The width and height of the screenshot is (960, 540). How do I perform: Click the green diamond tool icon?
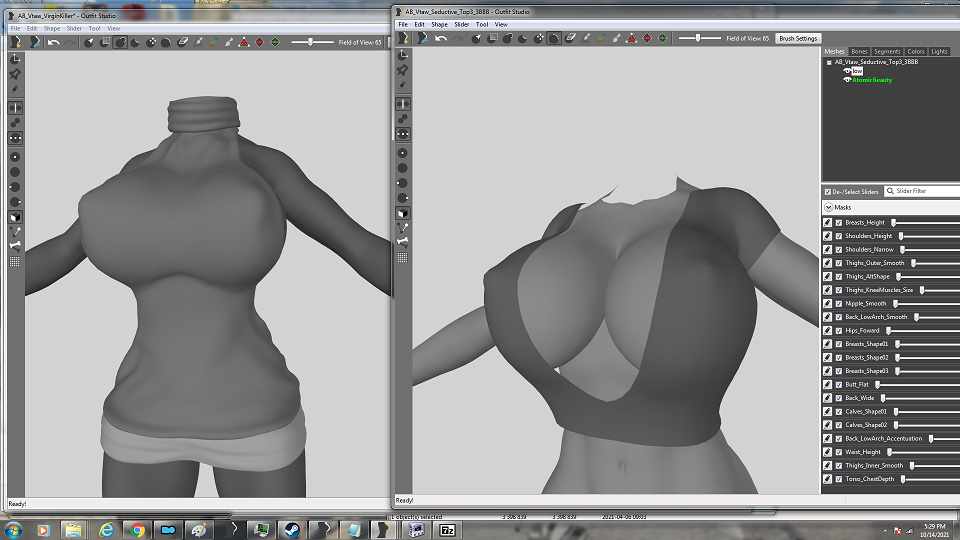662,38
